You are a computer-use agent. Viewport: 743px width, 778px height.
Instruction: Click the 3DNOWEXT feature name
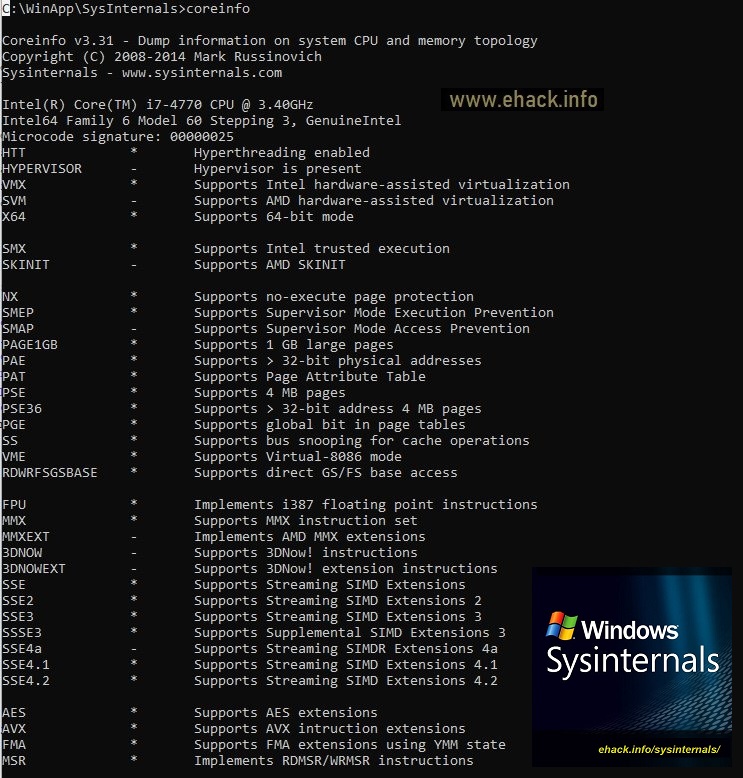[34, 569]
